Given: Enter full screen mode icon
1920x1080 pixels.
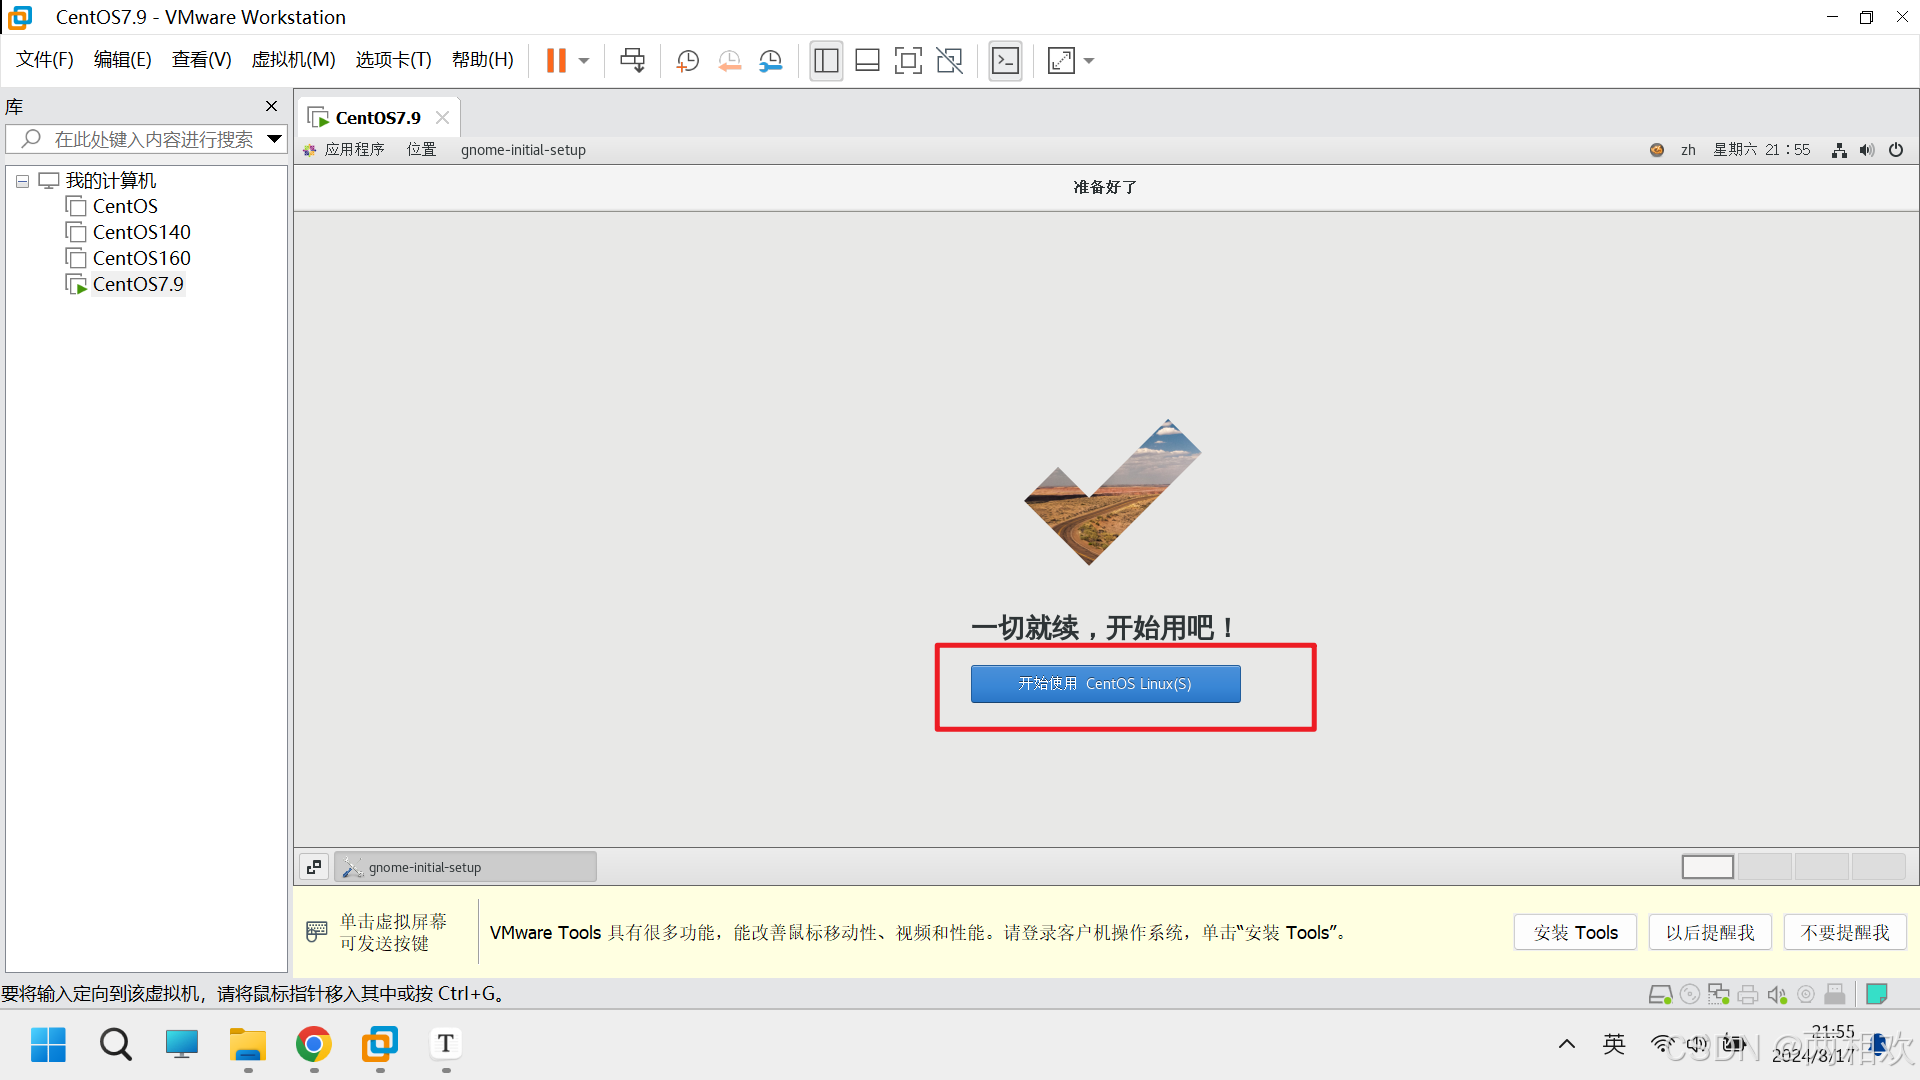Looking at the screenshot, I should [x=908, y=61].
